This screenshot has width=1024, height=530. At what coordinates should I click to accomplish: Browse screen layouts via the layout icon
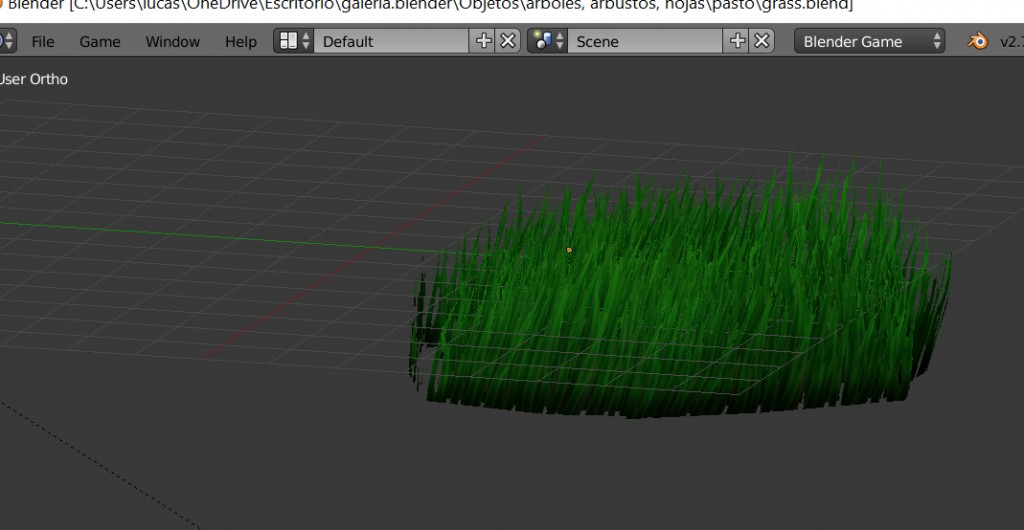point(294,42)
